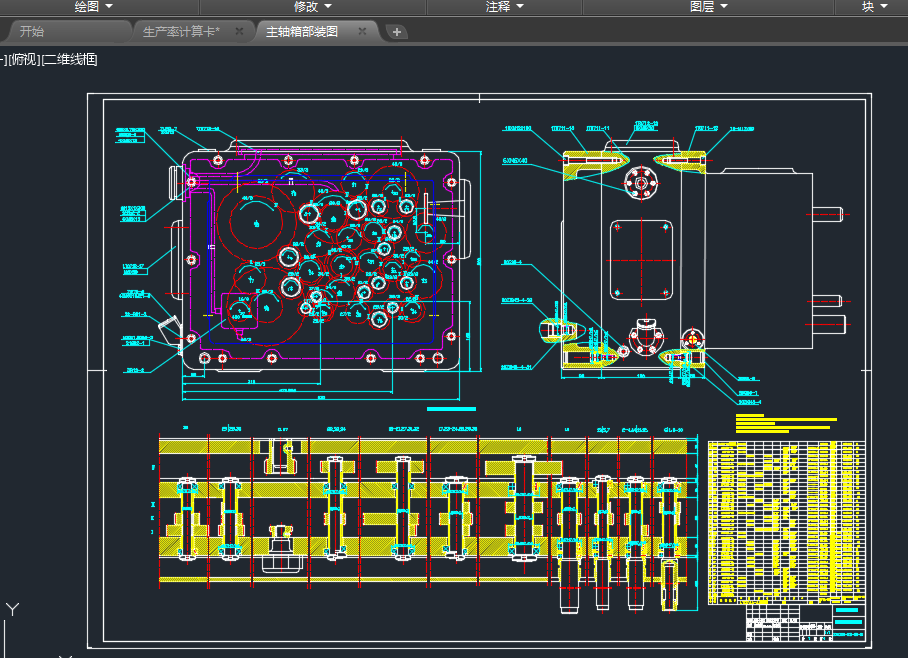Viewport: 908px width, 658px height.
Task: Click the 二维线框 visual style label
Action: (x=70, y=60)
